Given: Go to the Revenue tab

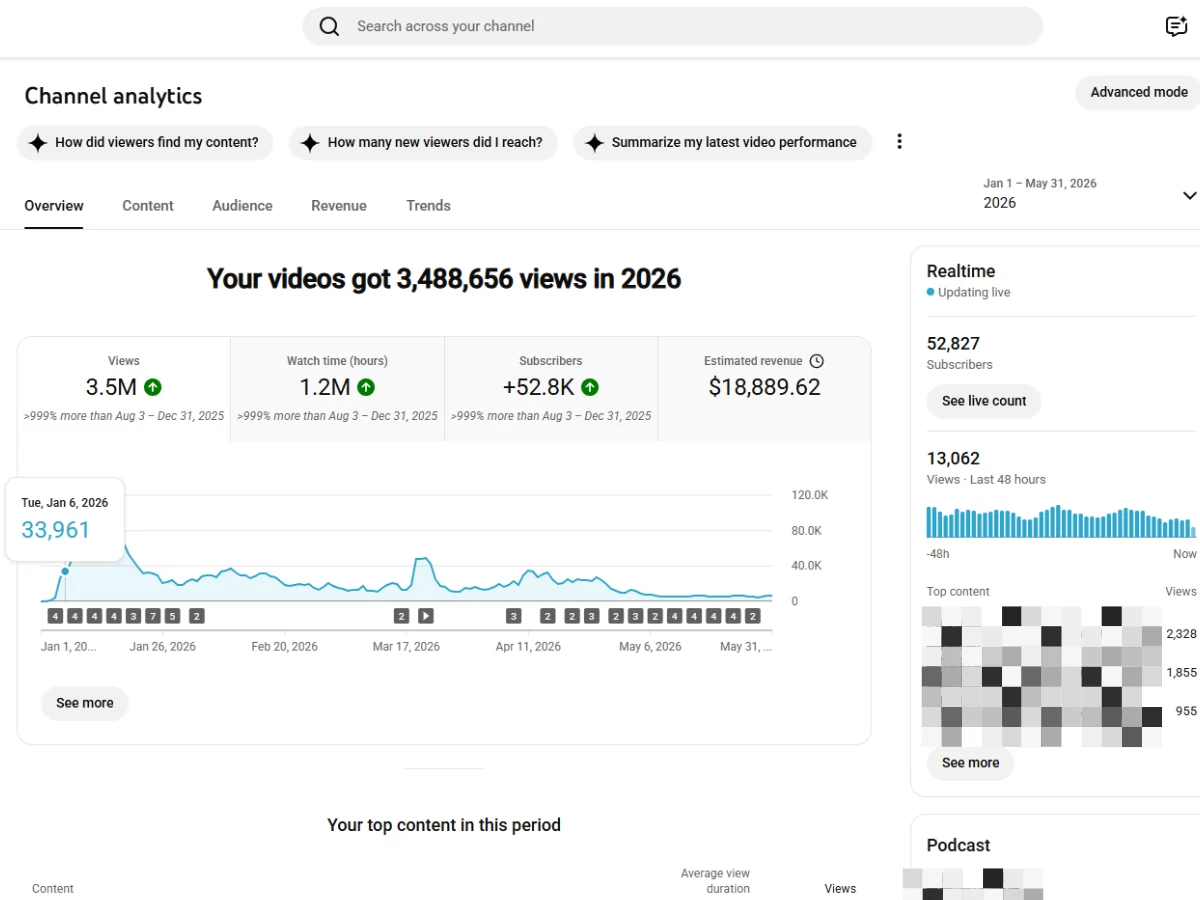Looking at the screenshot, I should pos(339,206).
